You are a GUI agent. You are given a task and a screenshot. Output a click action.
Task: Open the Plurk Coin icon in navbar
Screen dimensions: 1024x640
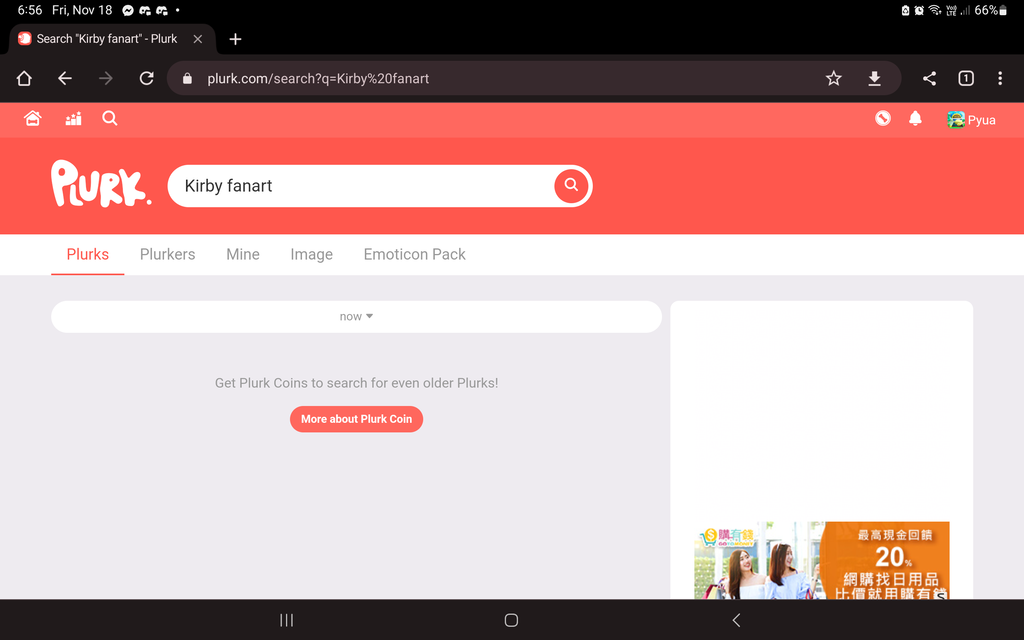[882, 118]
